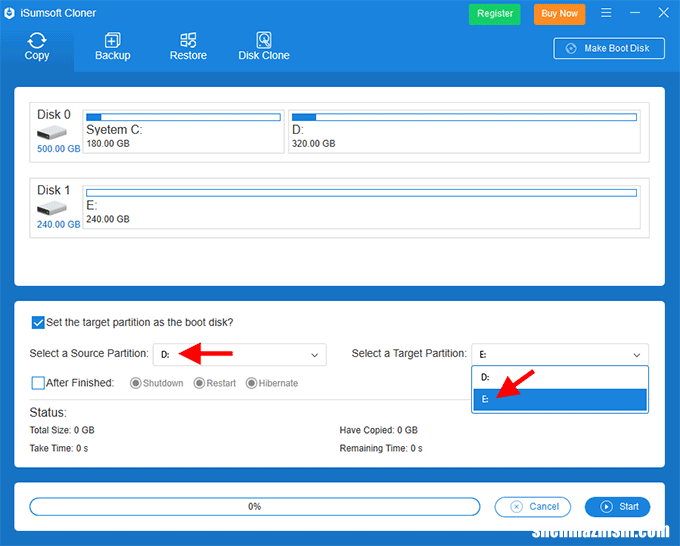Click the Cancel button
The width and height of the screenshot is (680, 546).
533,507
